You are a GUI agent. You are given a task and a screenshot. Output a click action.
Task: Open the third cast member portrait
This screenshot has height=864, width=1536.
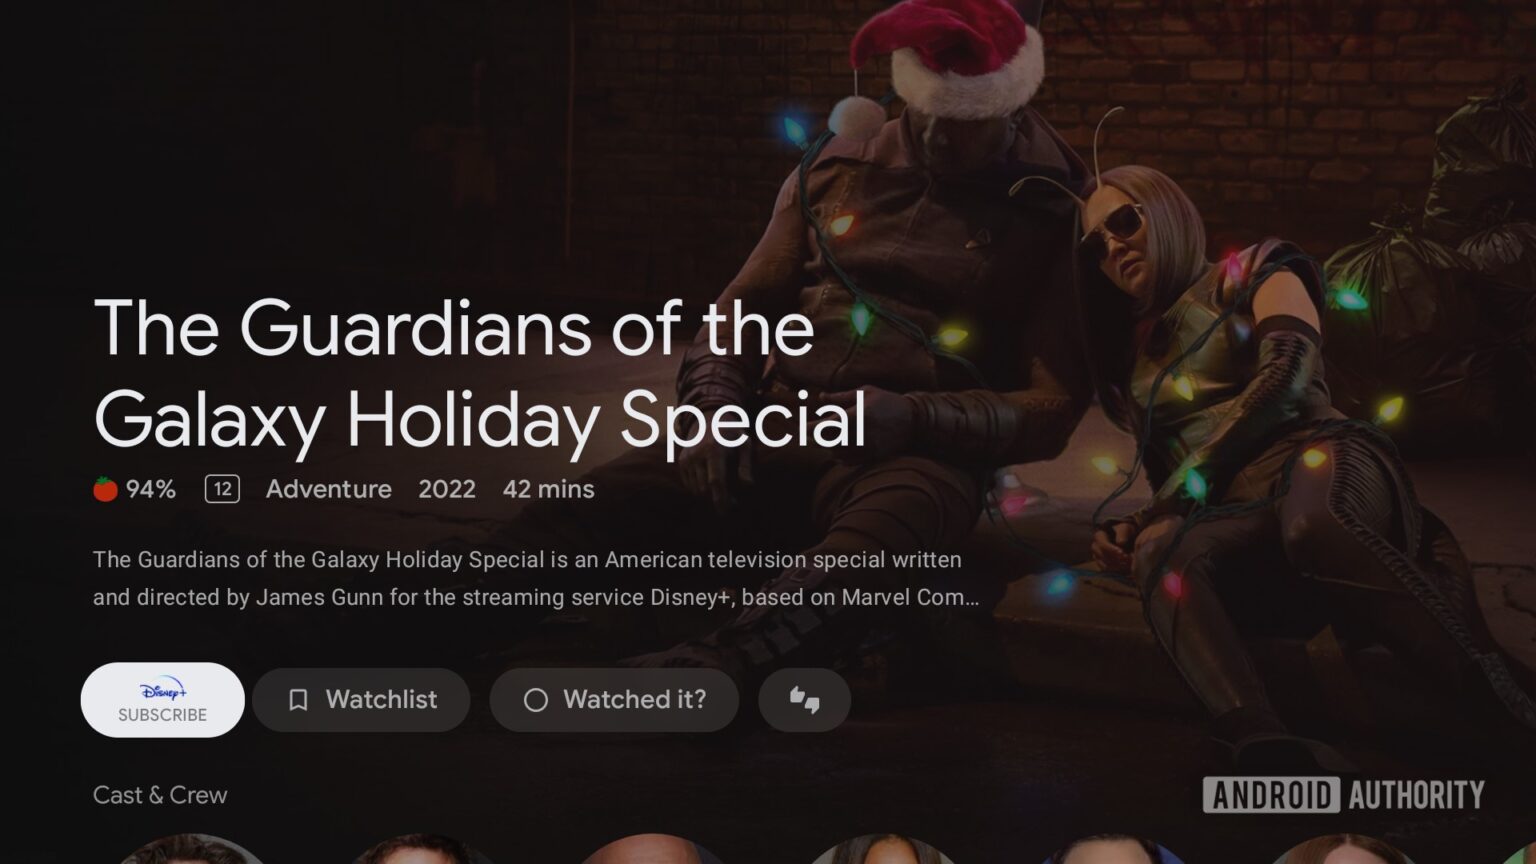point(651,849)
